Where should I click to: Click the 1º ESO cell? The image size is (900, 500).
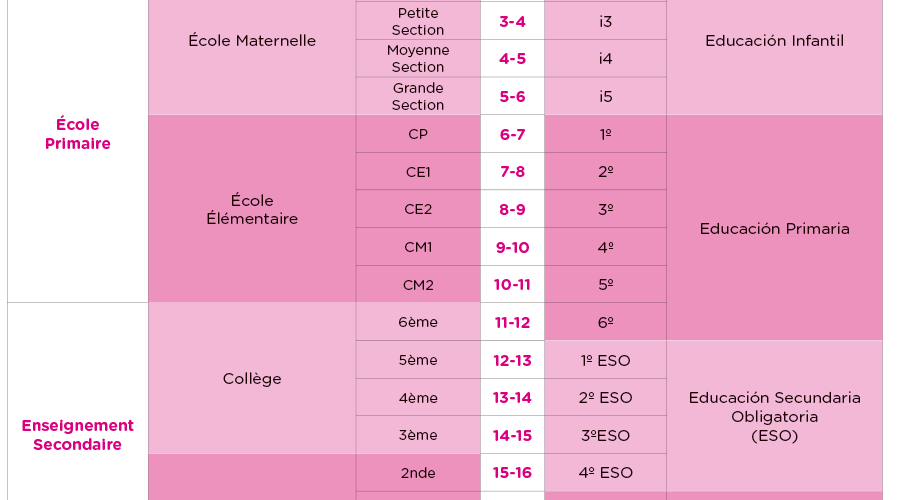[x=605, y=360]
